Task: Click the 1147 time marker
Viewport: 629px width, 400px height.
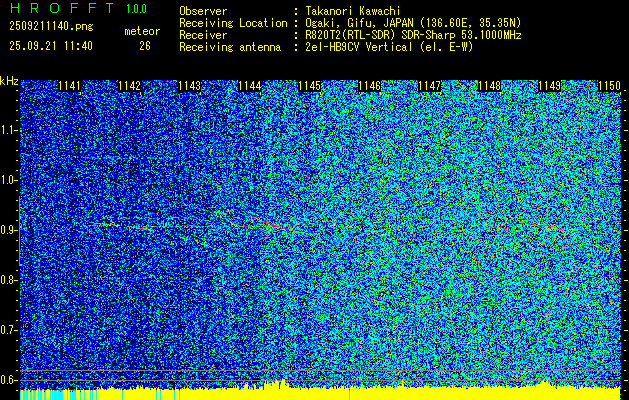Action: pyautogui.click(x=430, y=86)
